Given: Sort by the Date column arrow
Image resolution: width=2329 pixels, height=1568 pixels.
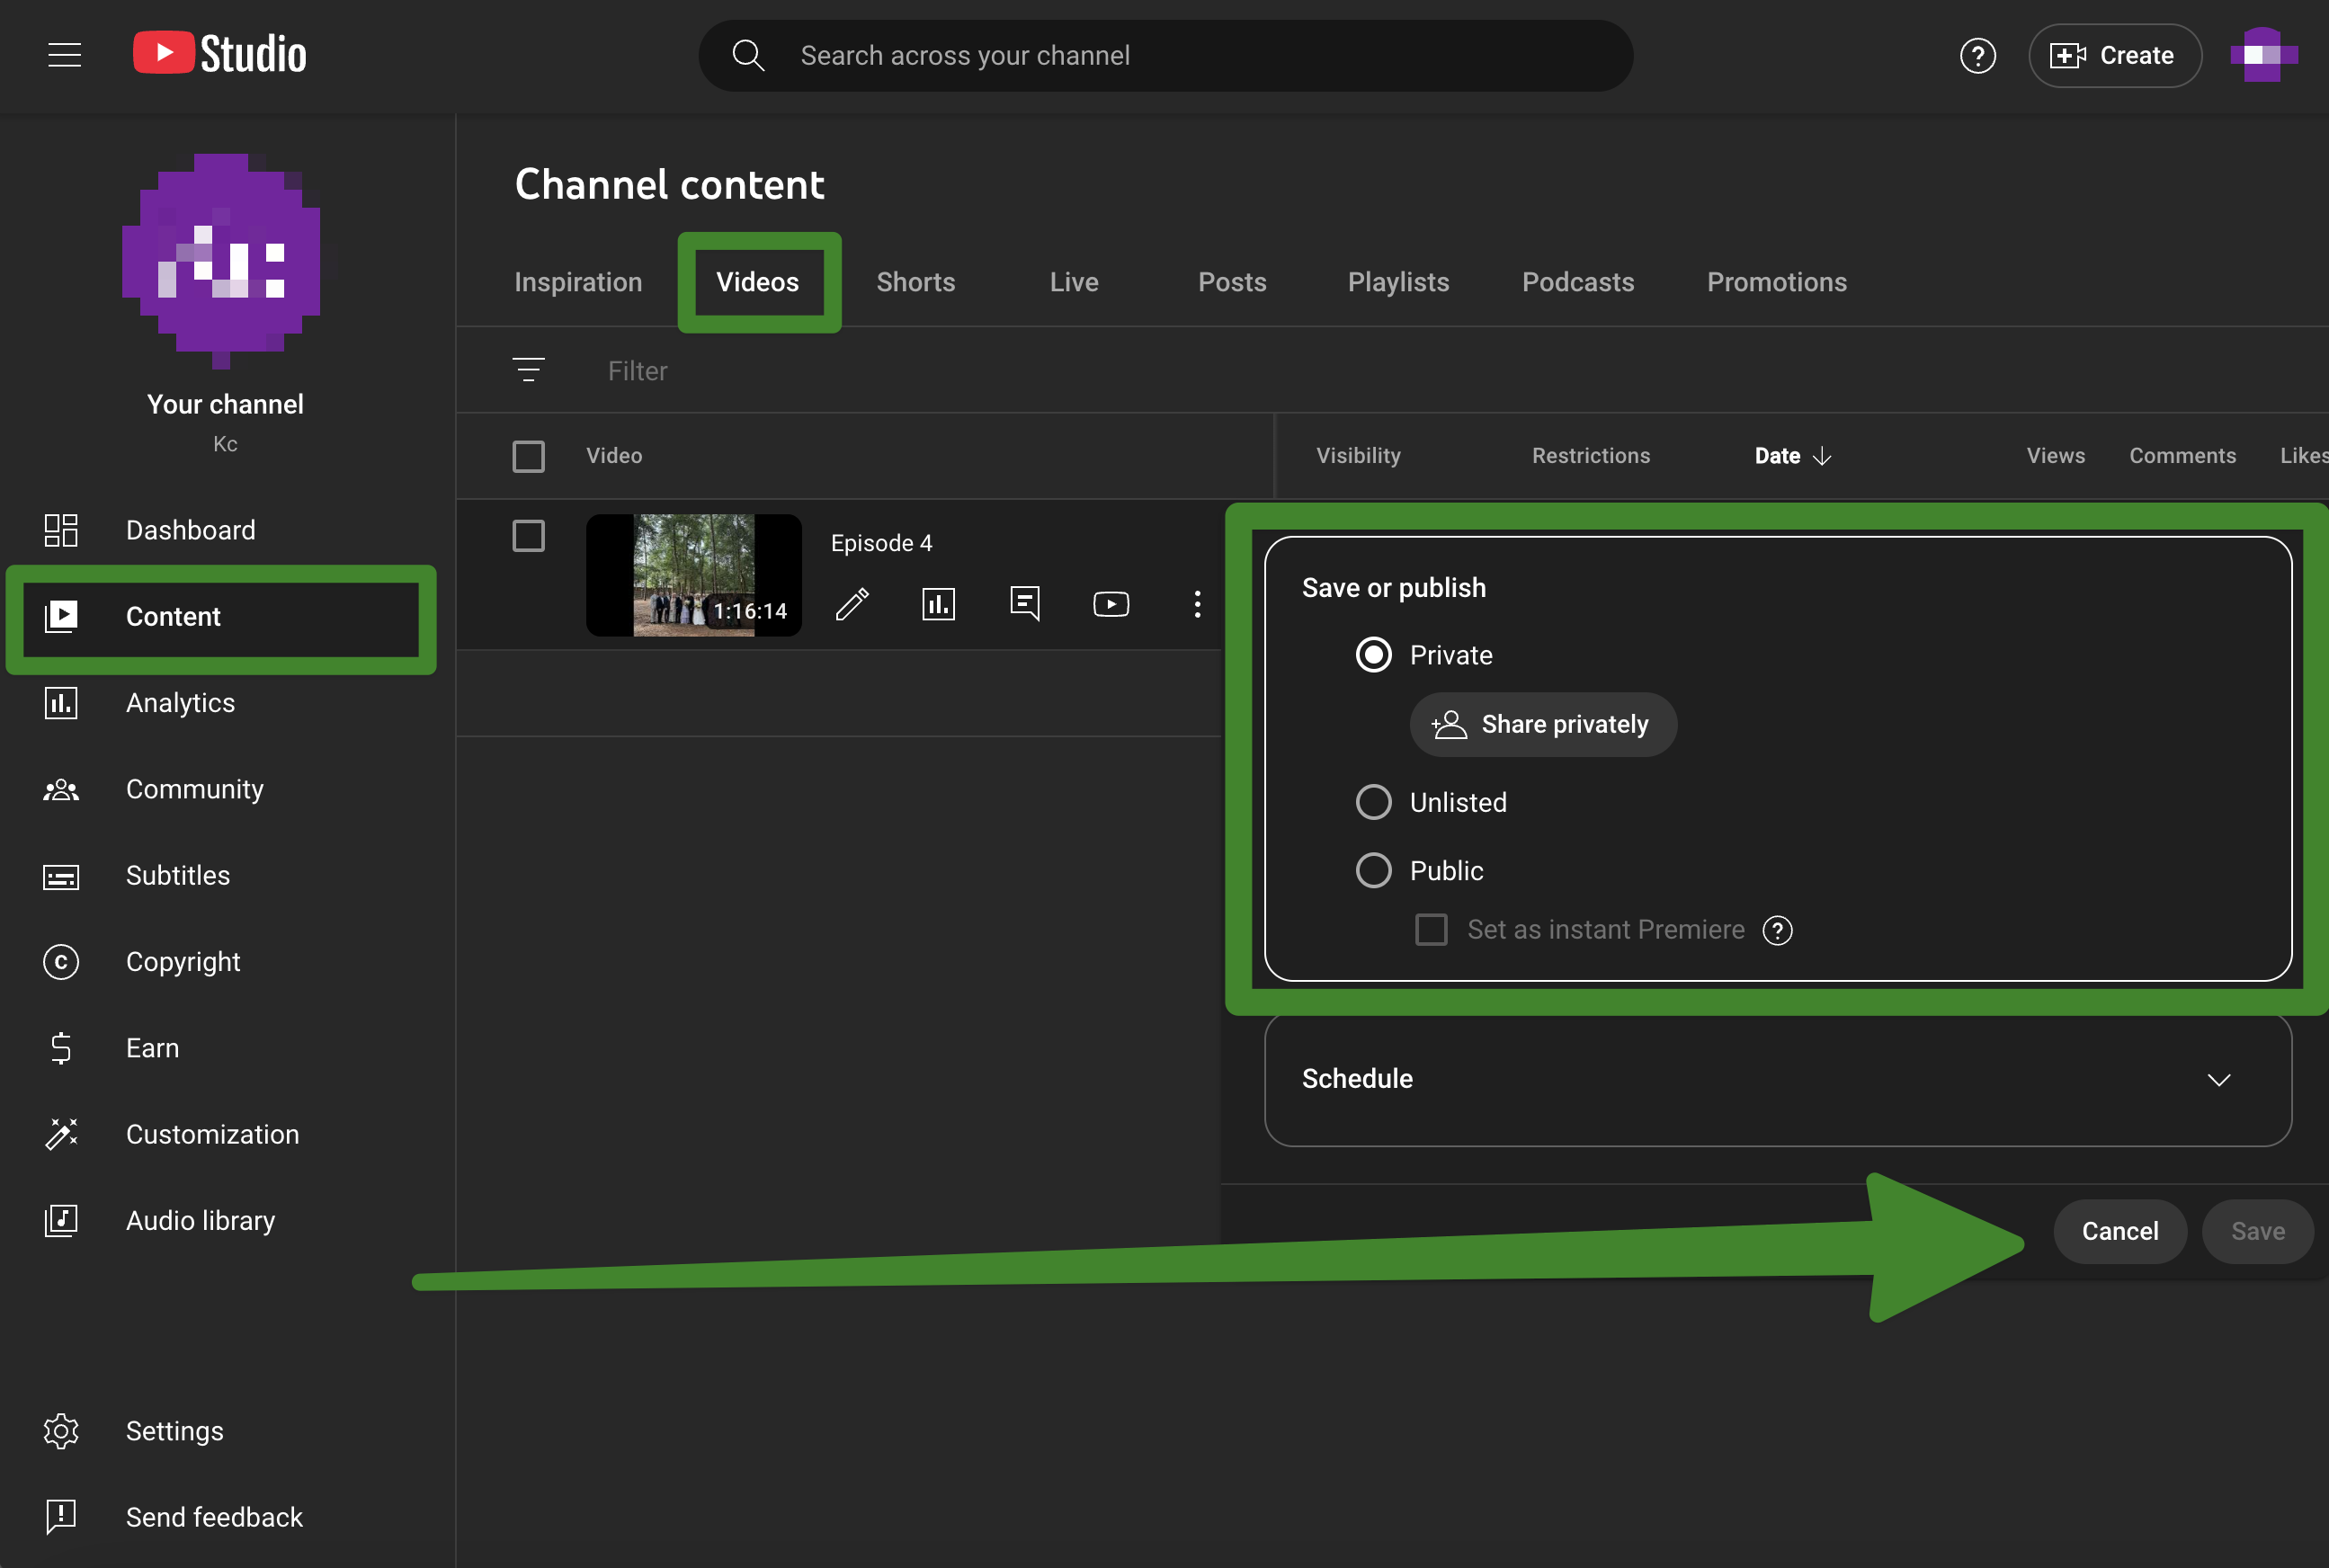Looking at the screenshot, I should (1822, 456).
